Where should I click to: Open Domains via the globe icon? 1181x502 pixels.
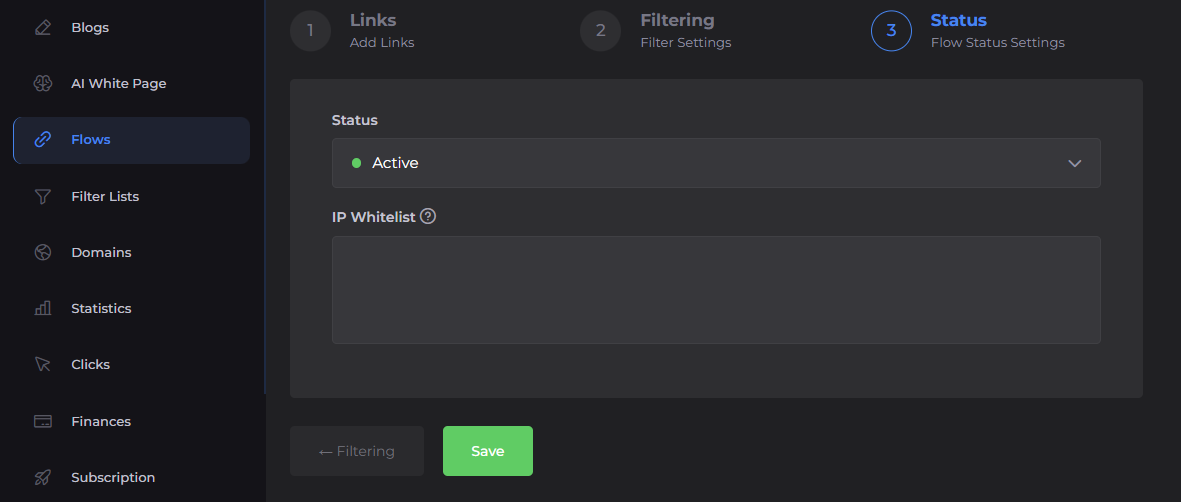(x=42, y=253)
